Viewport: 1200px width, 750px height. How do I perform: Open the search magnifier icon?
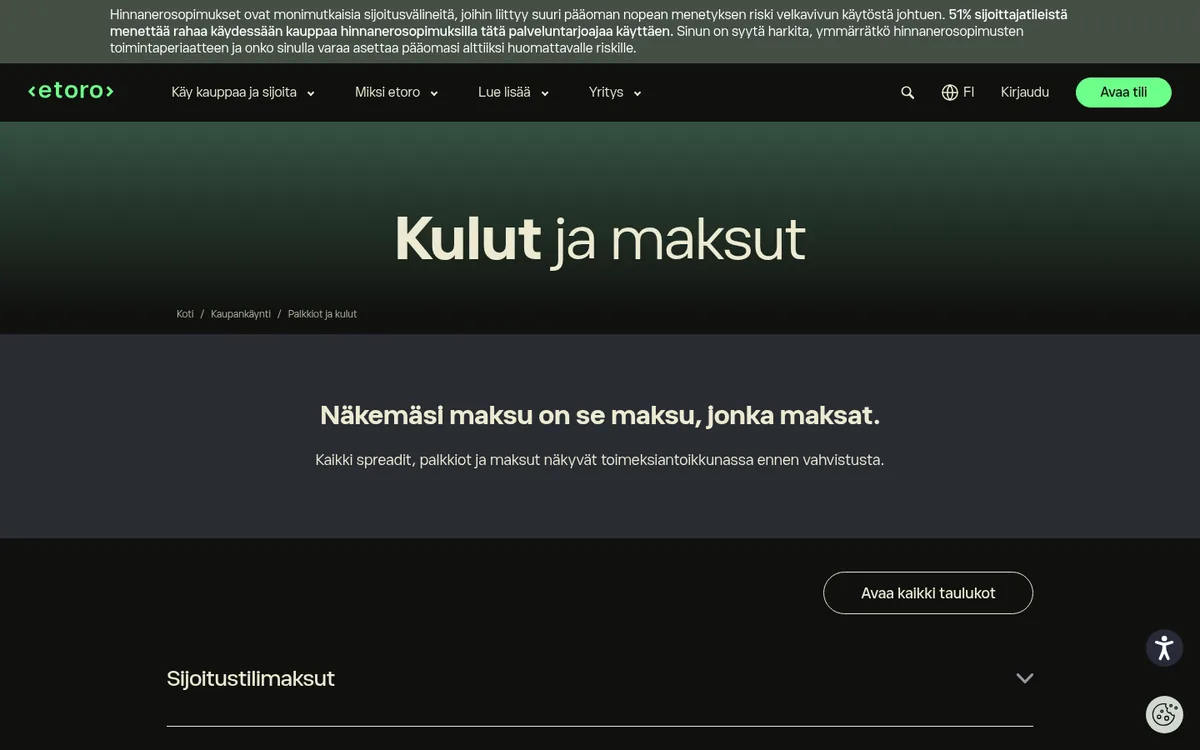(x=908, y=92)
